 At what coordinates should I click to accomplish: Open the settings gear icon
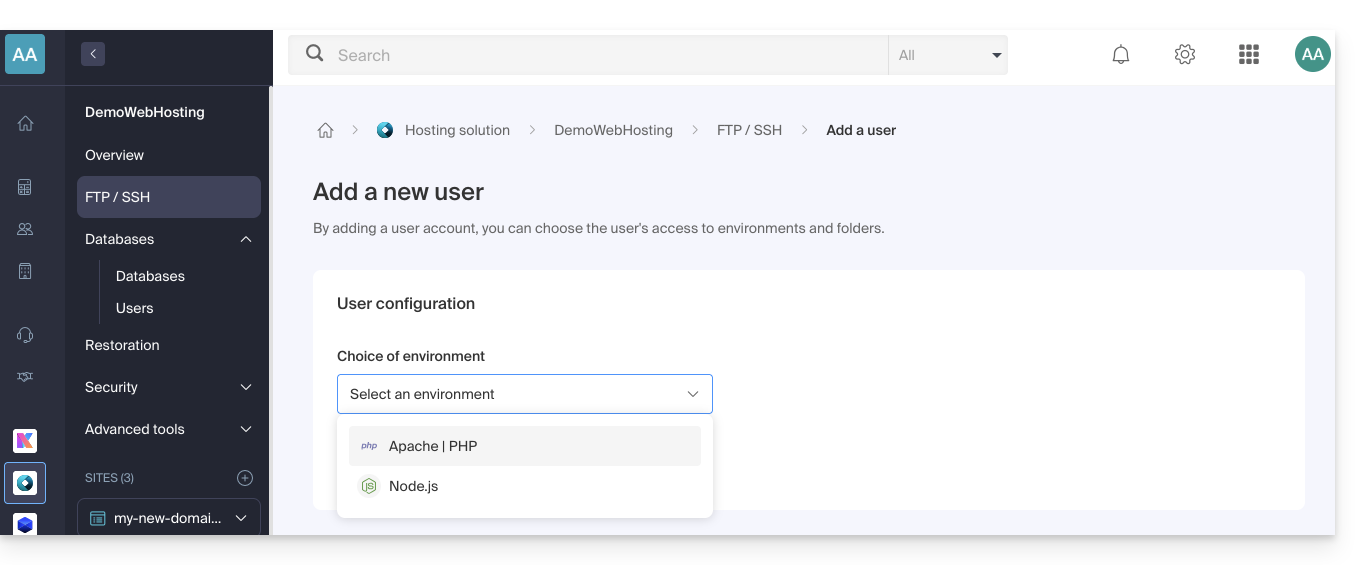1185,55
